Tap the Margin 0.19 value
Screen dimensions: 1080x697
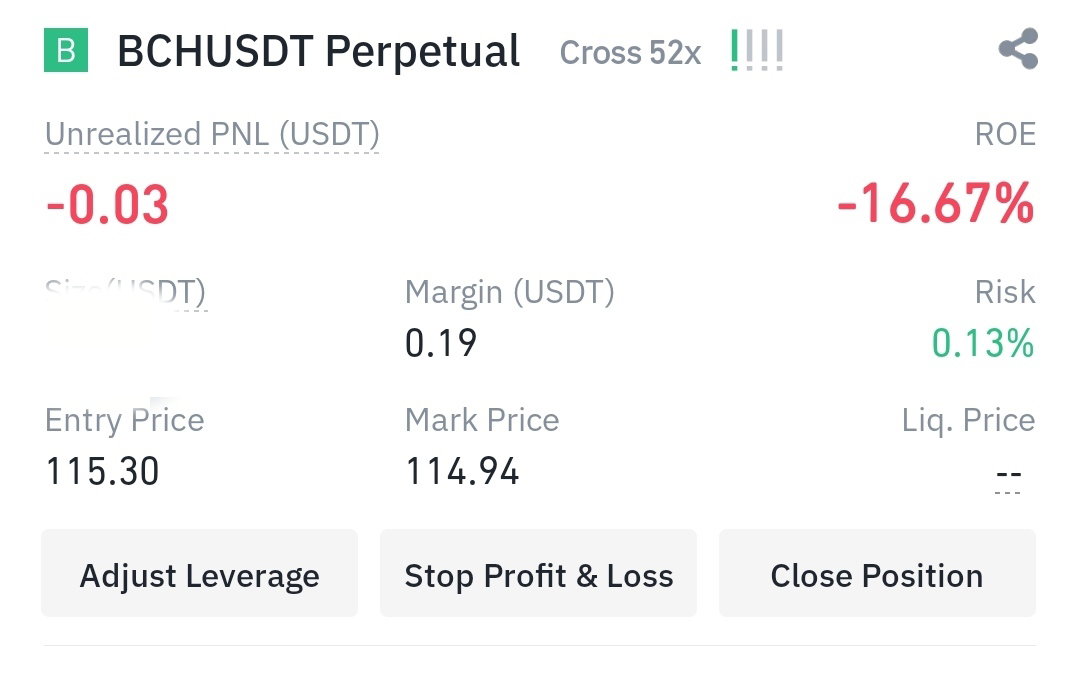[x=441, y=343]
